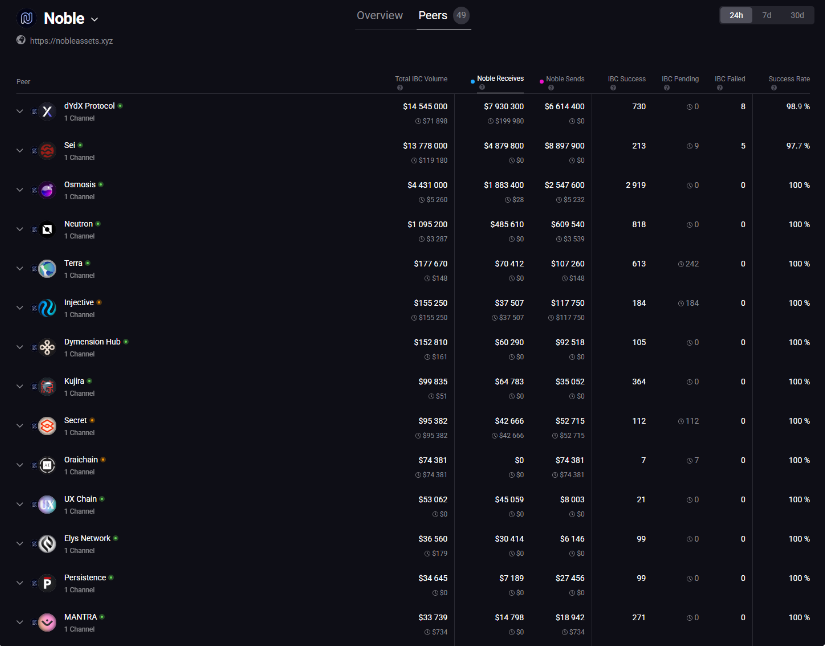Click the orange status dot next to Oraichain
The height and width of the screenshot is (646, 825).
tap(103, 460)
